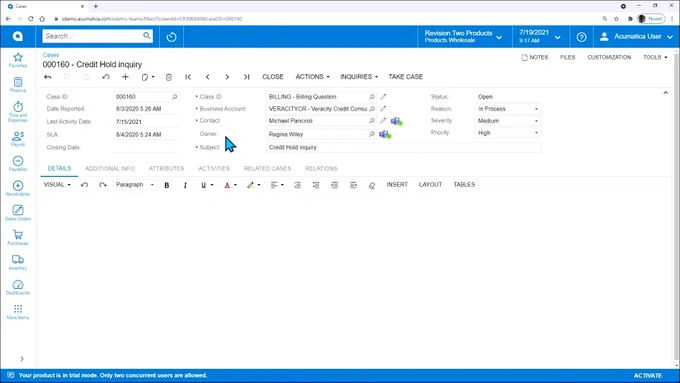Image resolution: width=680 pixels, height=383 pixels.
Task: Open the Paragraph style dropdown
Action: 135,185
